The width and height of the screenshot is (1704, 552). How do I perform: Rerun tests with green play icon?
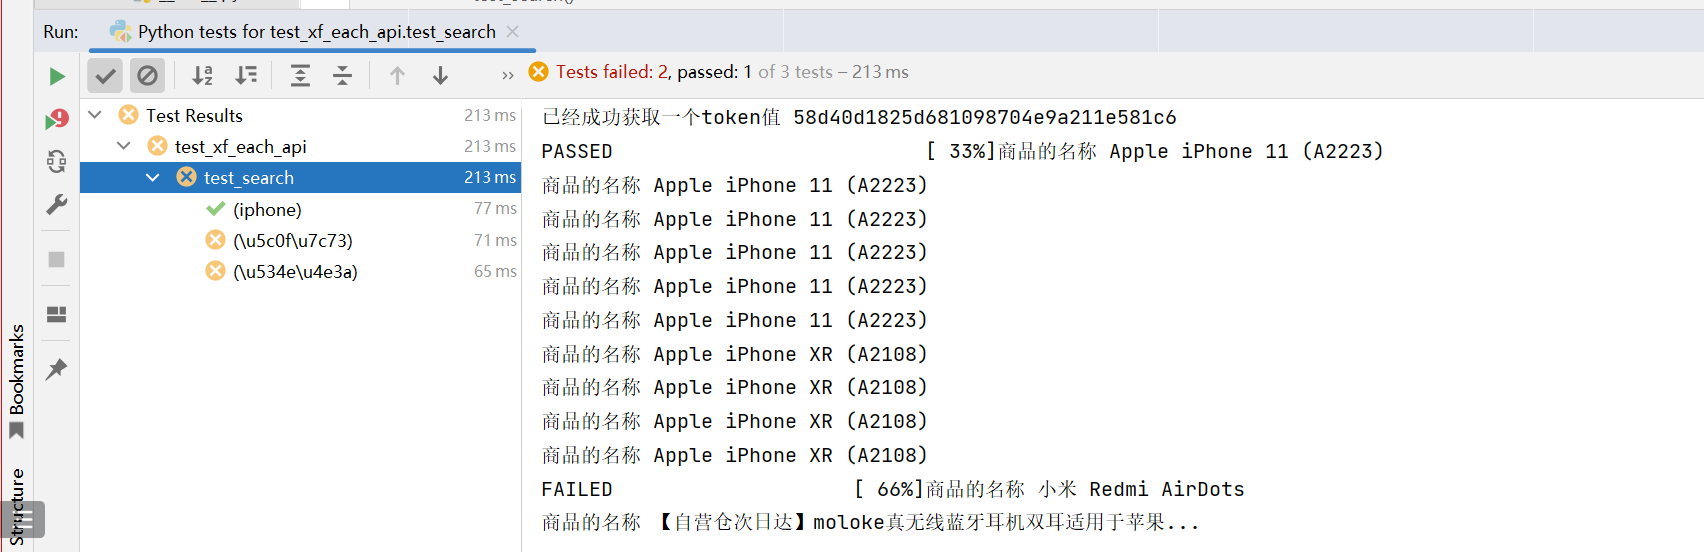click(57, 76)
